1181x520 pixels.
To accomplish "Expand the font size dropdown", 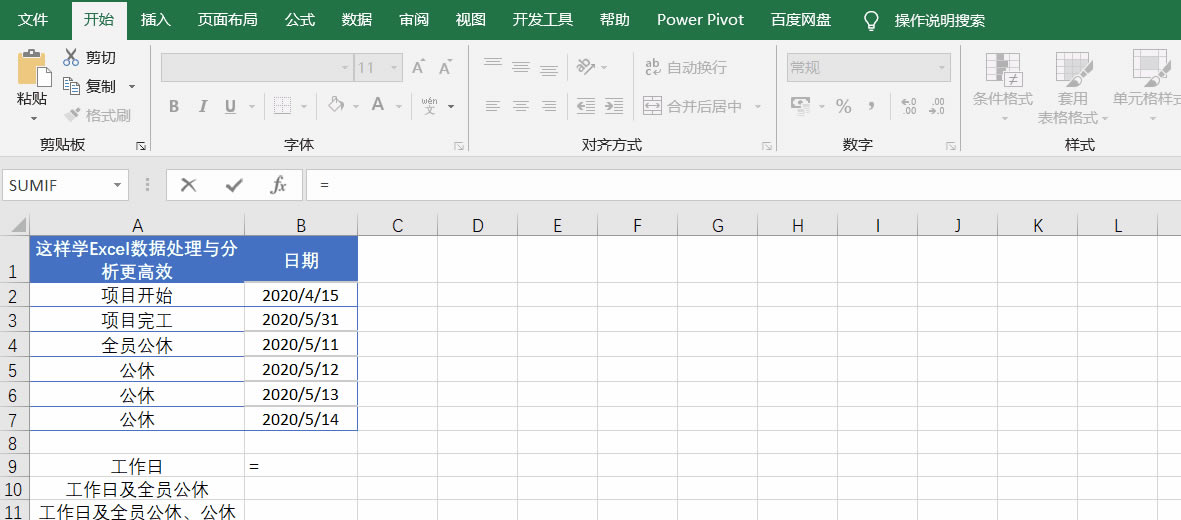I will [395, 68].
